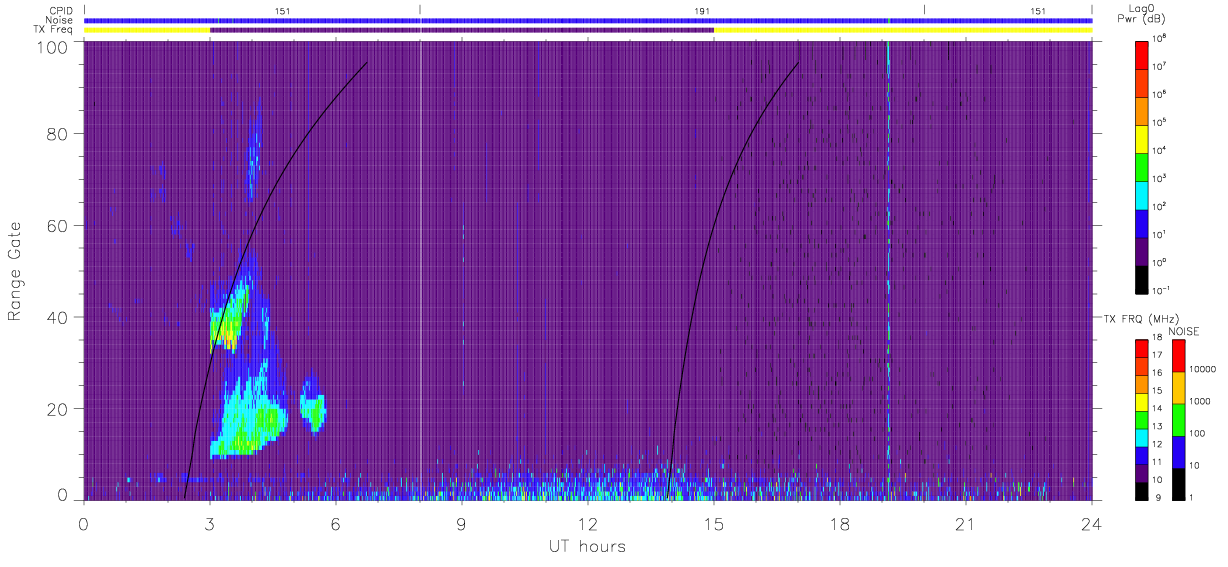Pick the green segment of the NOISE color bar
This screenshot has width=1228, height=567.
[1178, 418]
